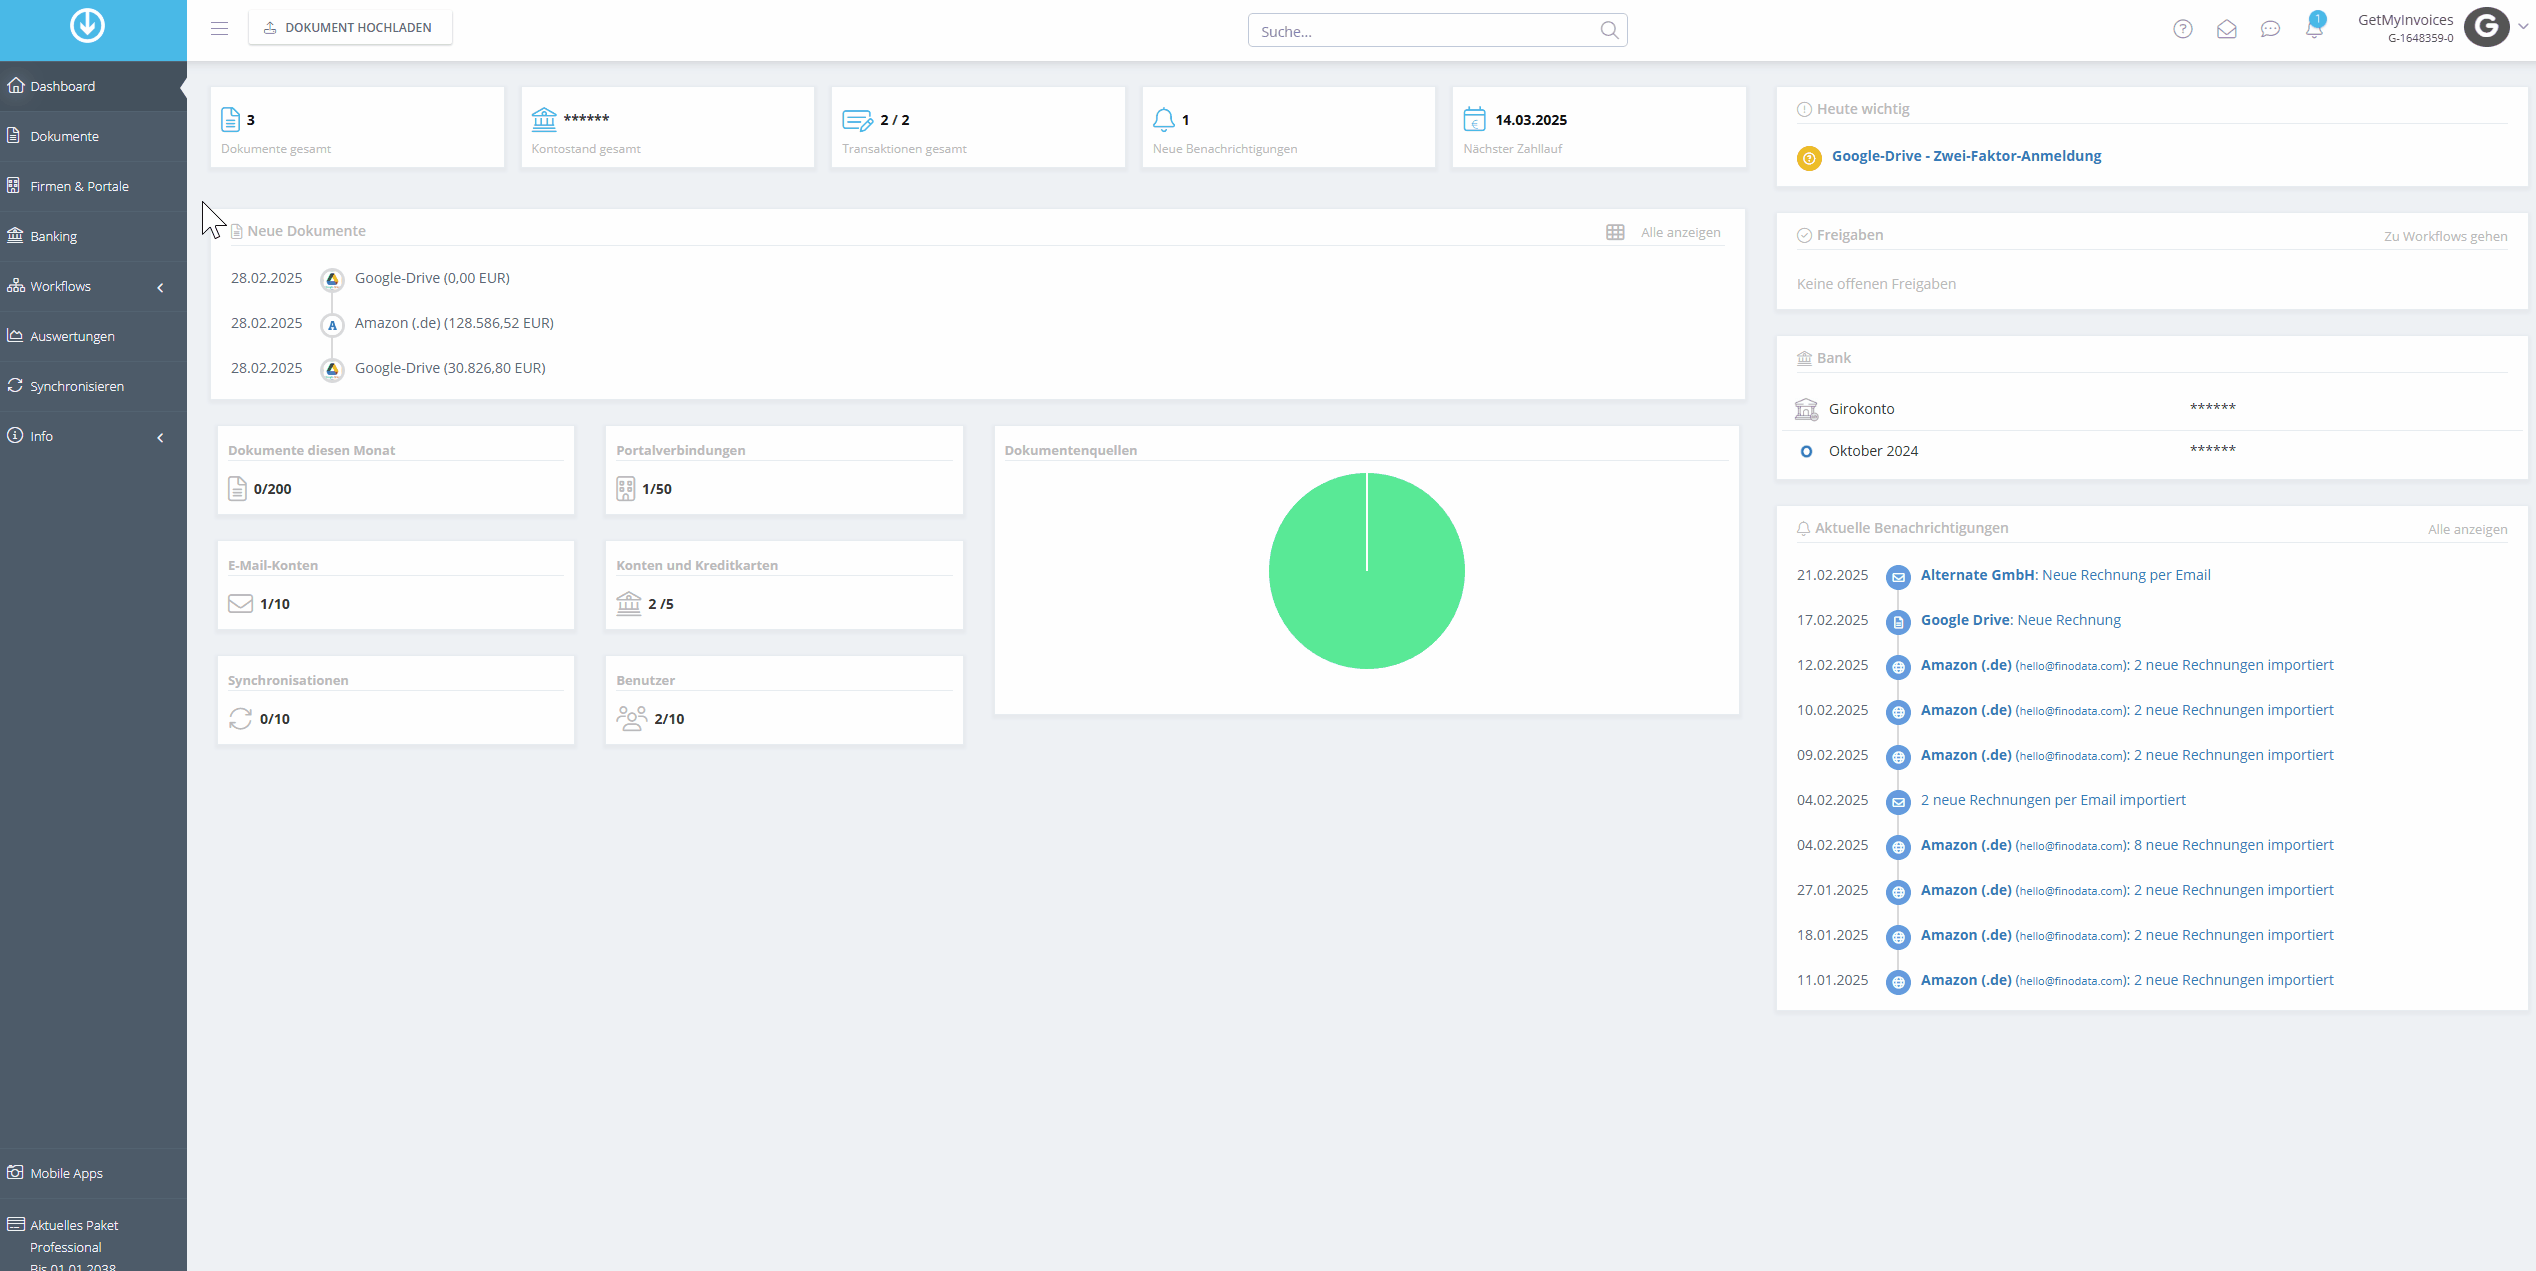Open Banking in the sidebar

[93, 236]
